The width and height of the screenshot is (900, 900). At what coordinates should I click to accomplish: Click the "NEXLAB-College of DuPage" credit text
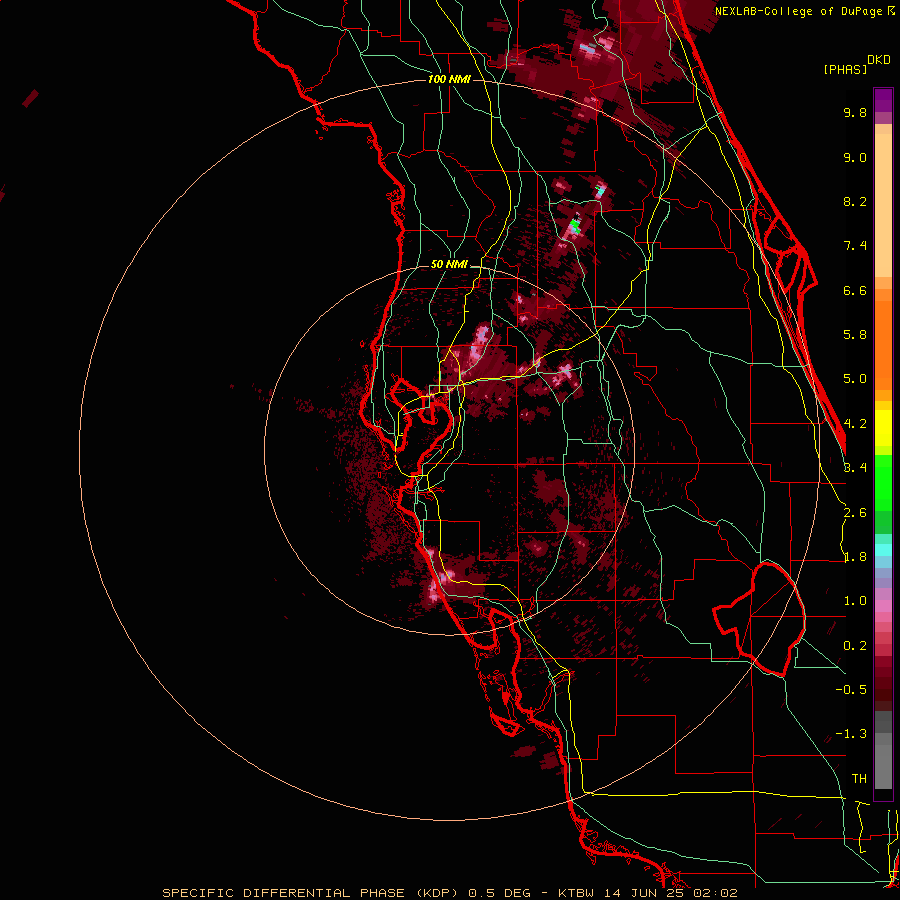(798, 11)
